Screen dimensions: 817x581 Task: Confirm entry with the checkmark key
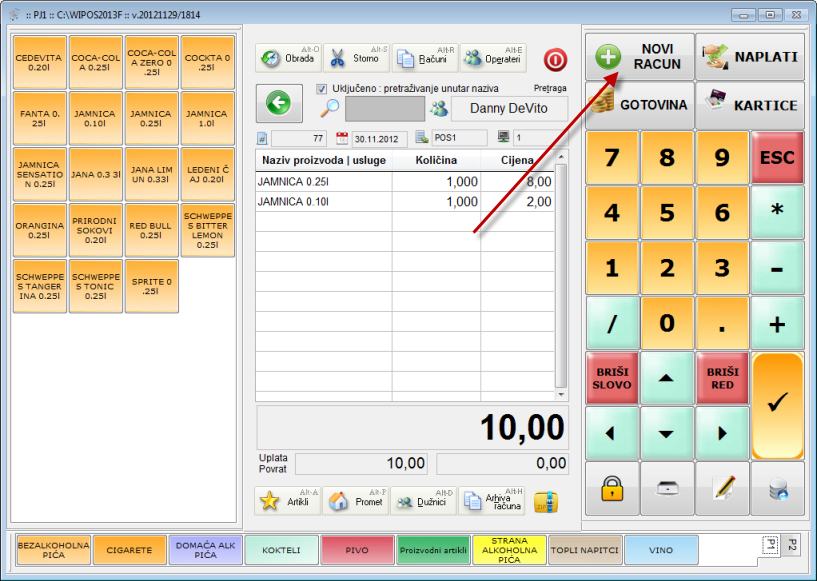[x=777, y=404]
